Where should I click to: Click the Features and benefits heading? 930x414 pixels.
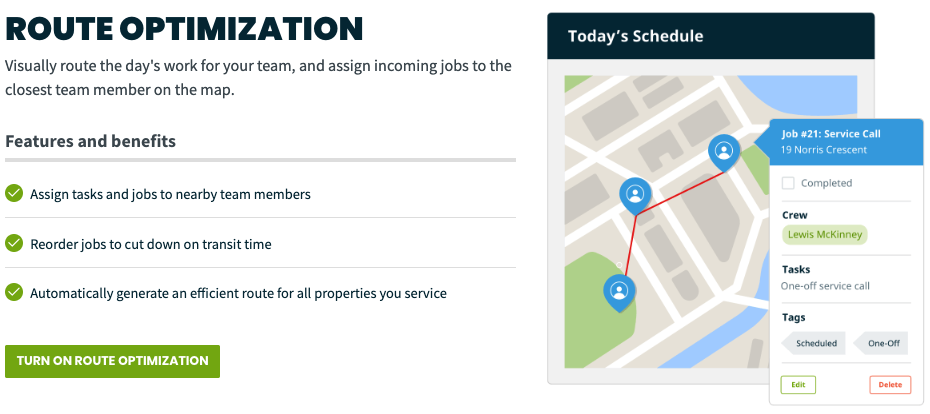point(90,141)
